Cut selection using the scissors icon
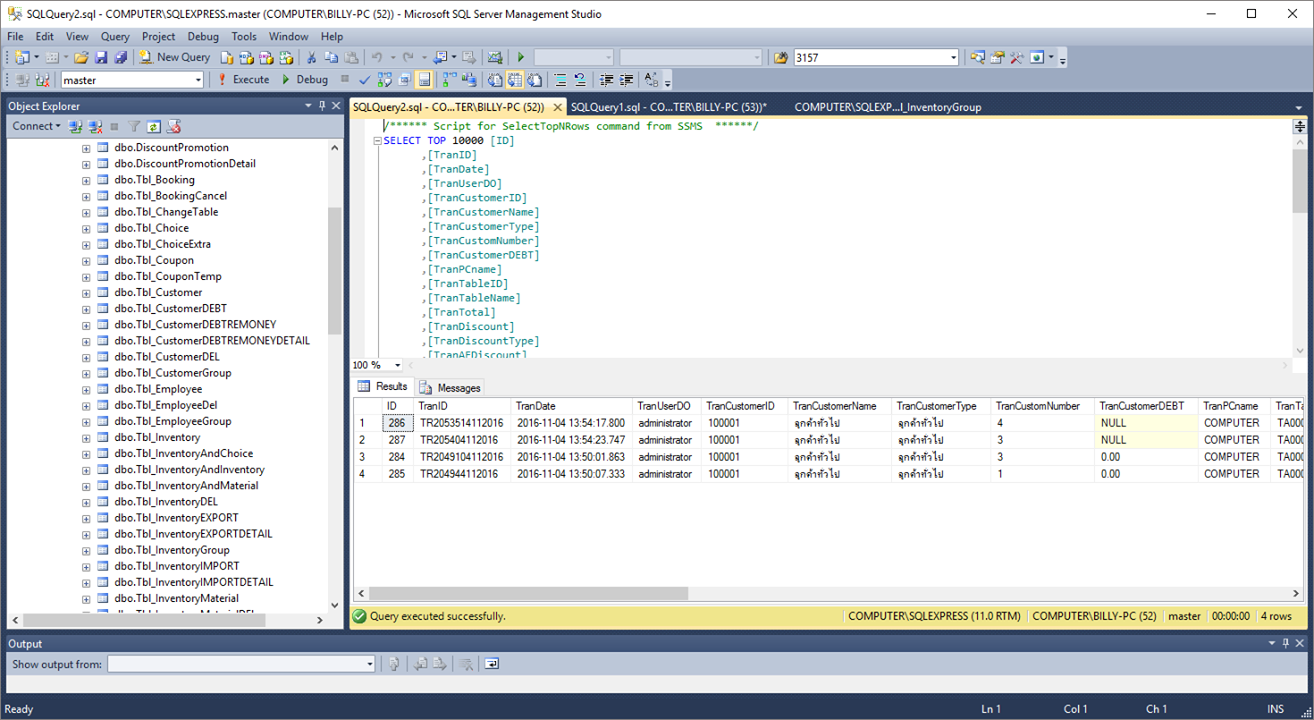This screenshot has width=1314, height=720. (x=311, y=58)
